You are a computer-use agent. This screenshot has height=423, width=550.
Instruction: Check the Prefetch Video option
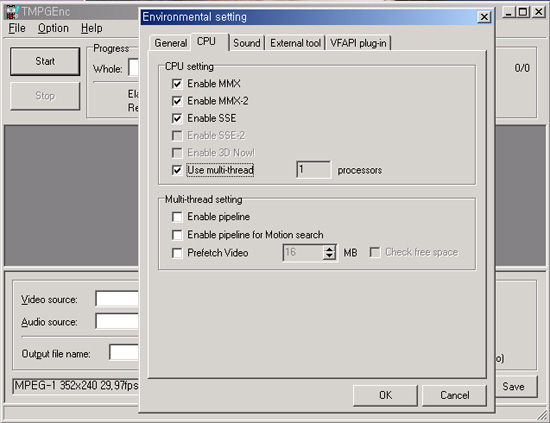pyautogui.click(x=177, y=253)
